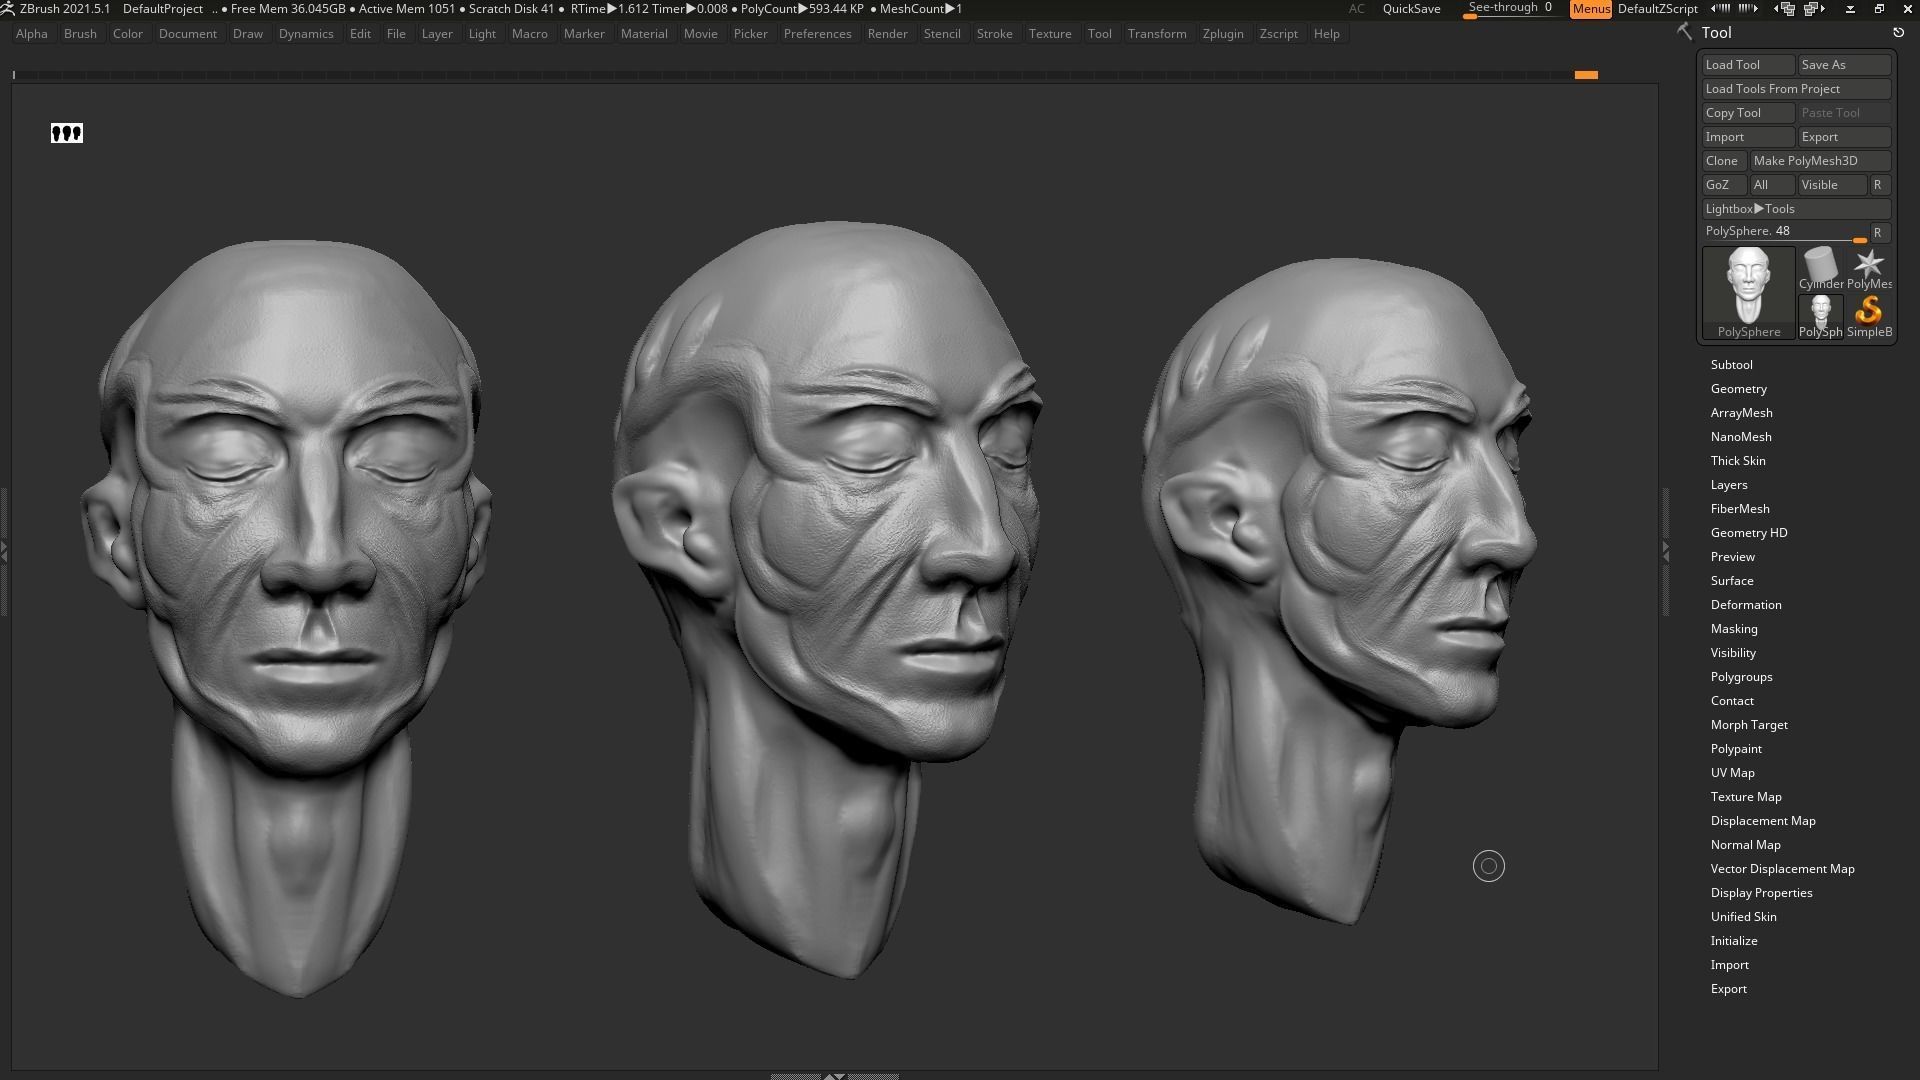Expand the Display Properties sub-palette
The height and width of the screenshot is (1080, 1920).
tap(1761, 893)
